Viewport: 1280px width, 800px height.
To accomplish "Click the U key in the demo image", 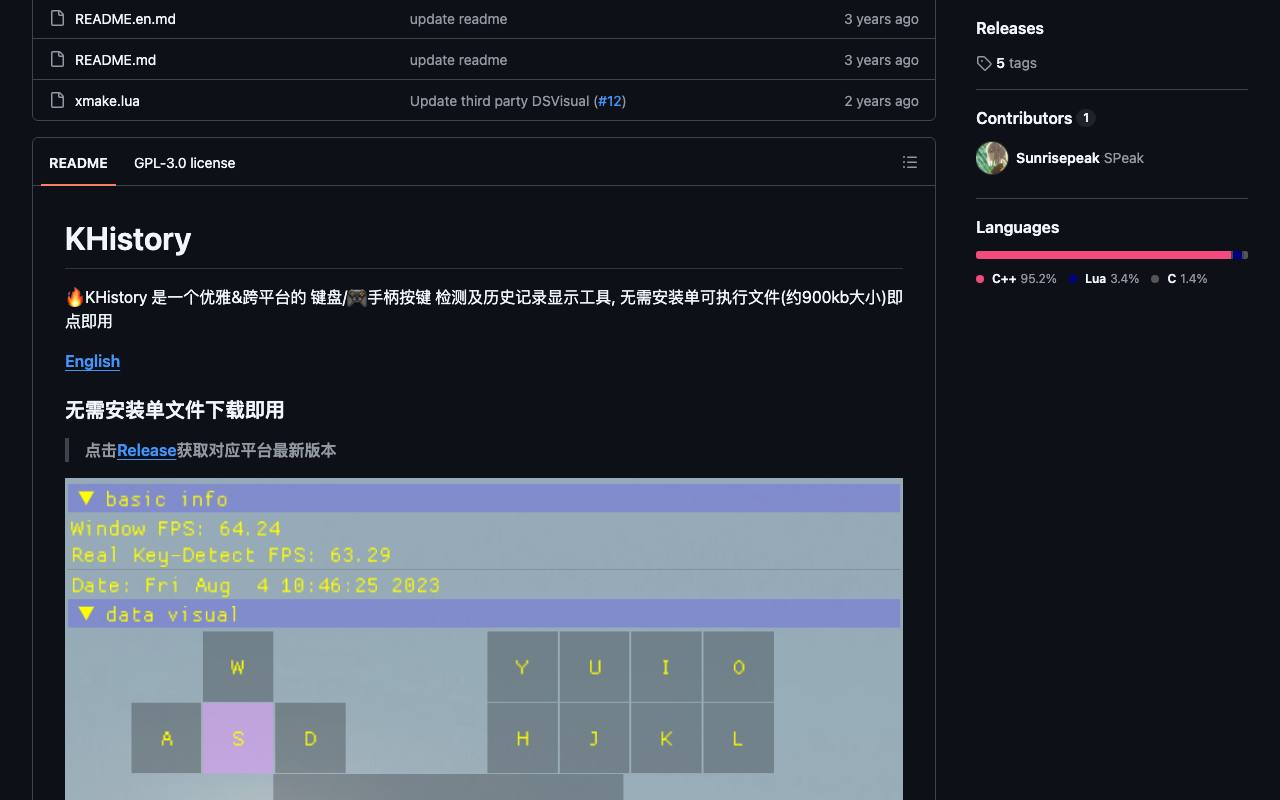I will (594, 667).
